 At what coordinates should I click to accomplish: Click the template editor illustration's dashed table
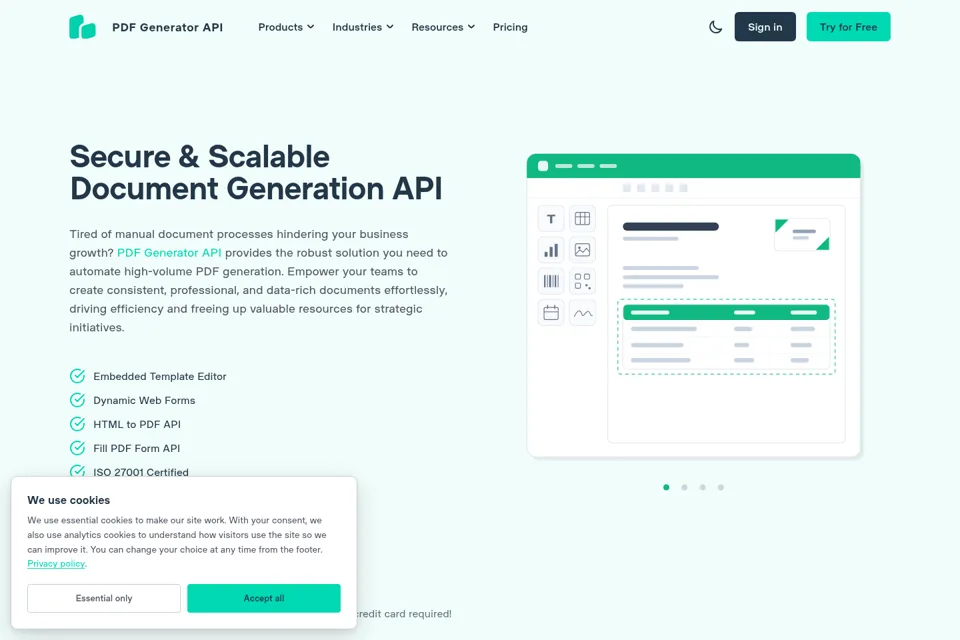coord(726,337)
